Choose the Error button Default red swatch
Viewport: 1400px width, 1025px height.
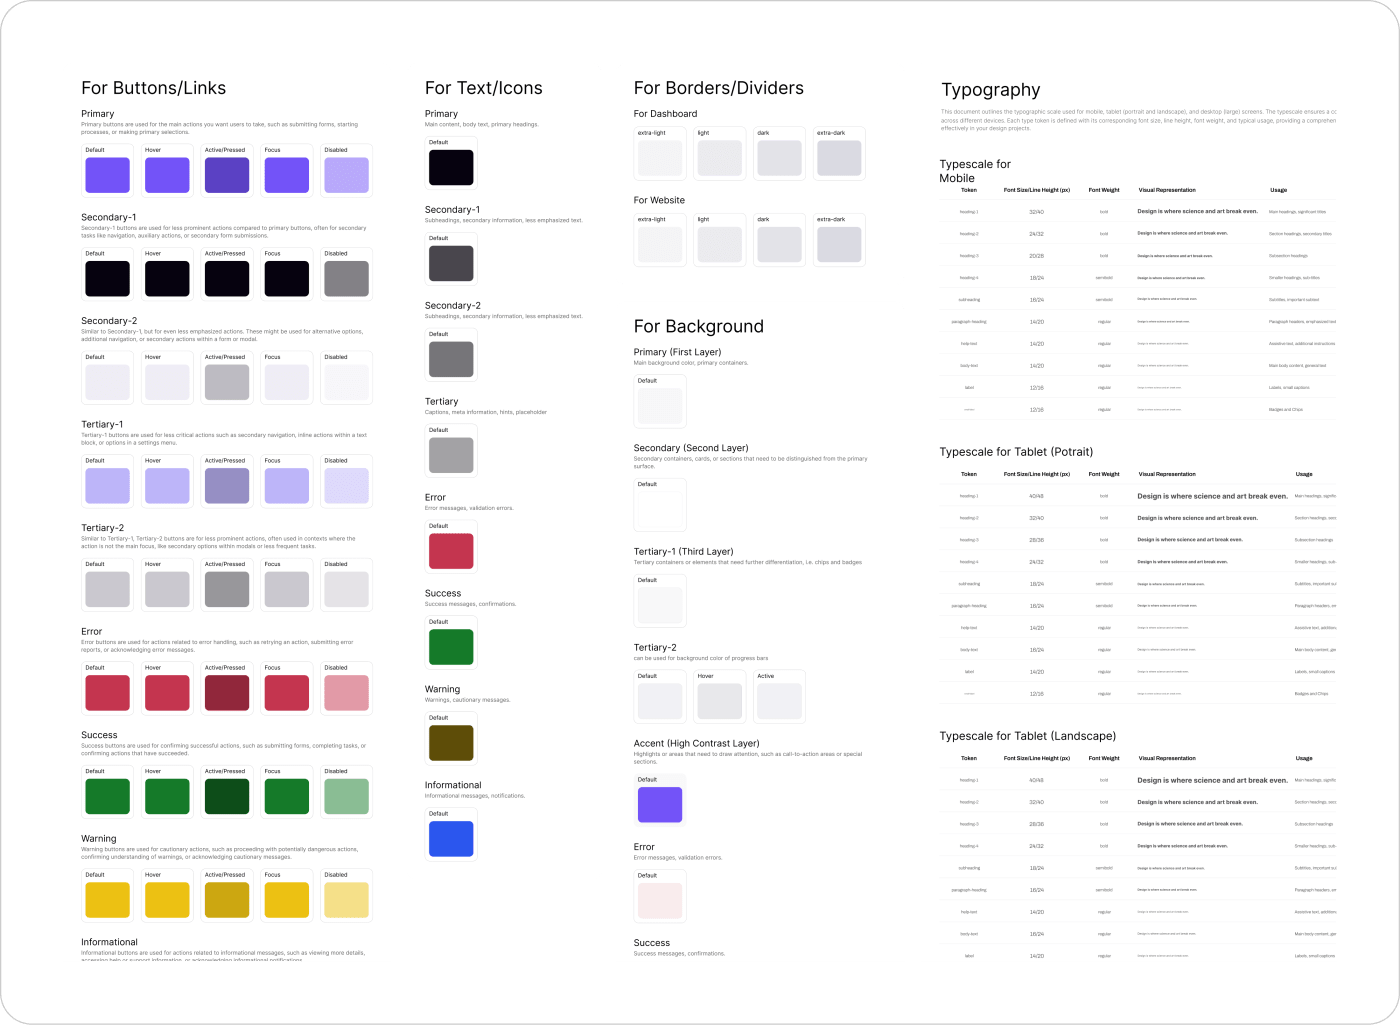point(107,693)
